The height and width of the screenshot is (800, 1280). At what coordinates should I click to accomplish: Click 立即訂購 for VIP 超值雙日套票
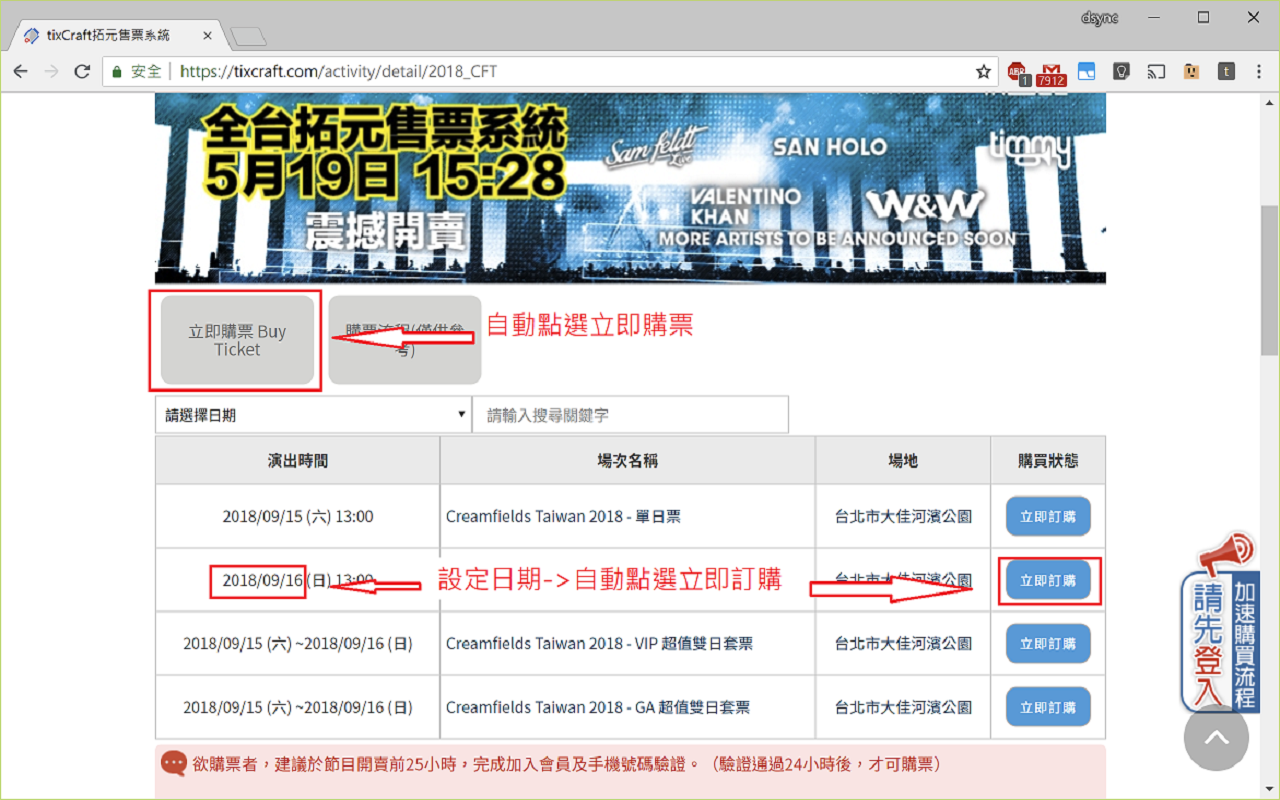click(x=1048, y=644)
